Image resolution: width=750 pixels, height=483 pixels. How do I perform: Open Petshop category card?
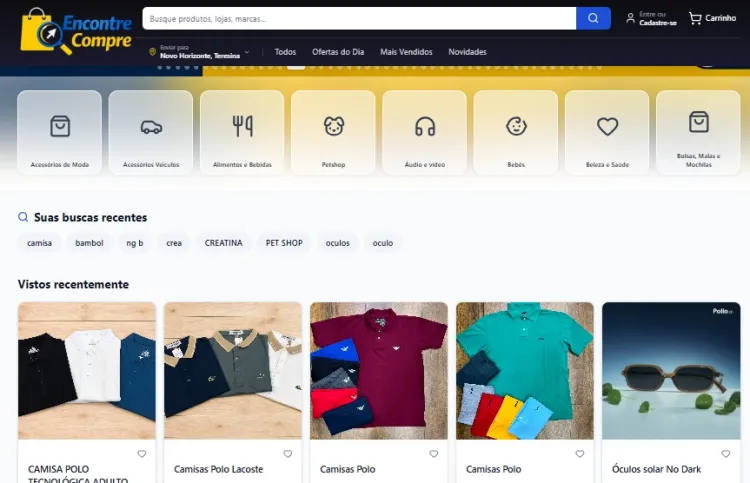pyautogui.click(x=333, y=132)
